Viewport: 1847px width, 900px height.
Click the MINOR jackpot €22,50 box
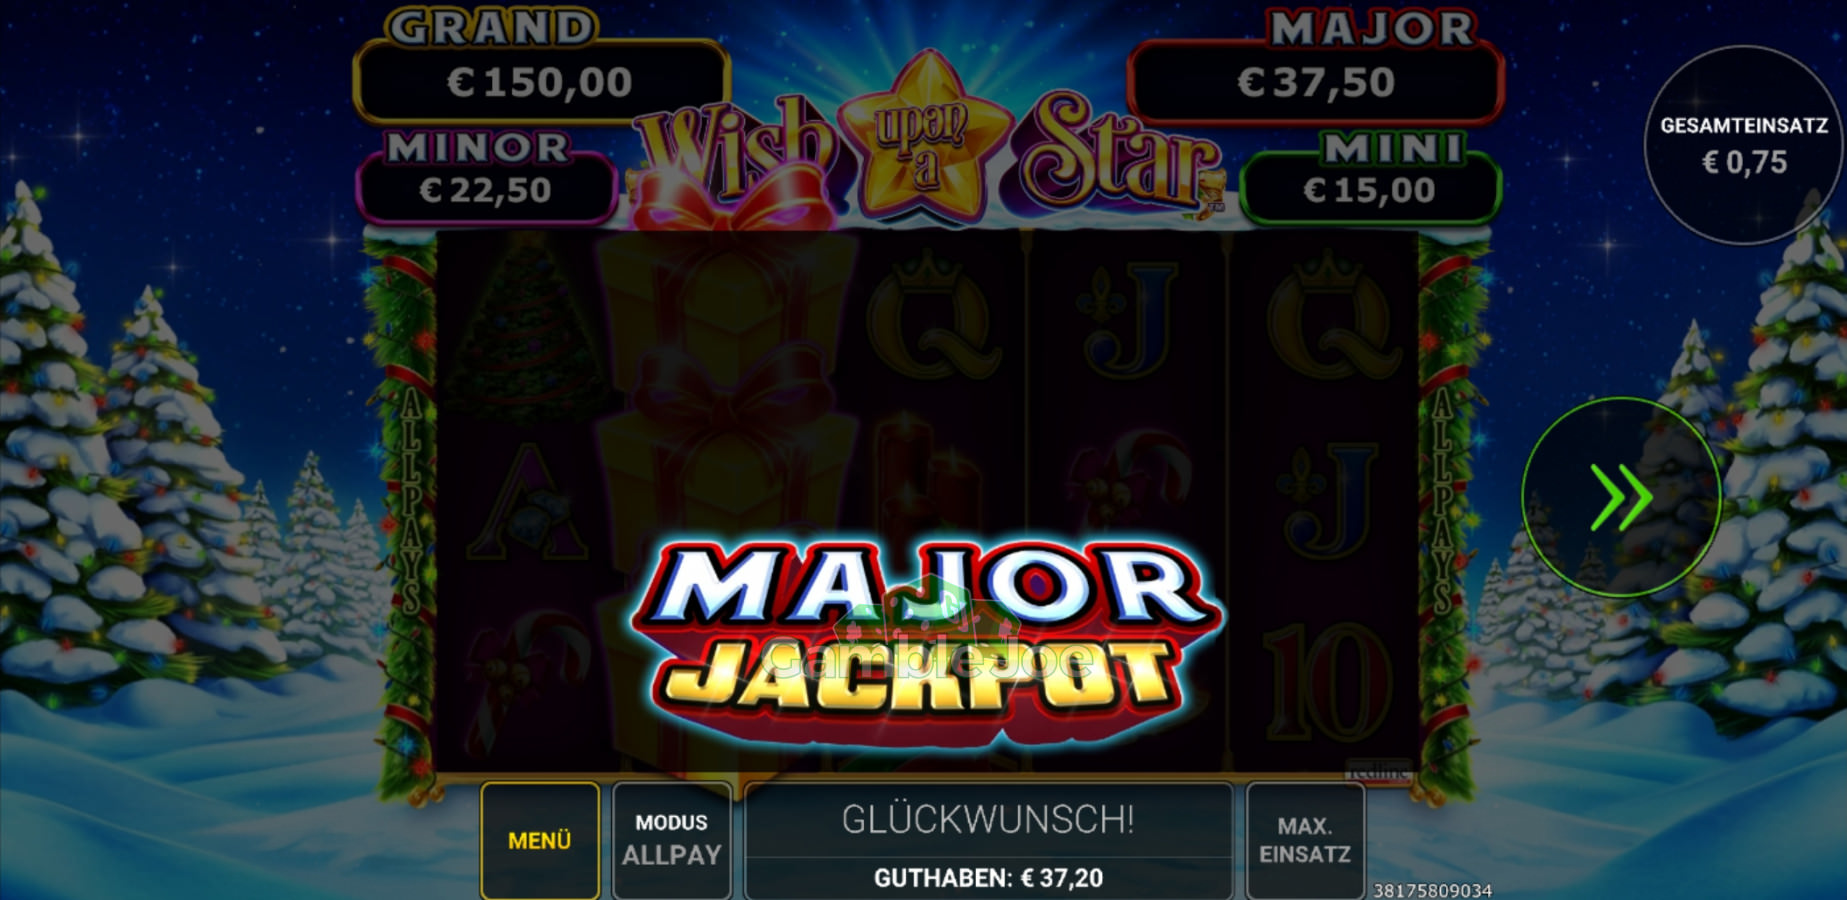tap(486, 190)
